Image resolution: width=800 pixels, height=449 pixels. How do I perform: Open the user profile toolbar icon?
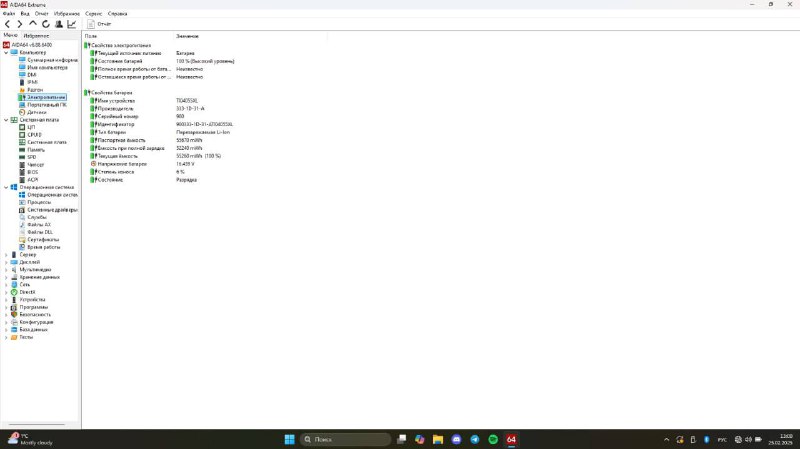[58, 23]
